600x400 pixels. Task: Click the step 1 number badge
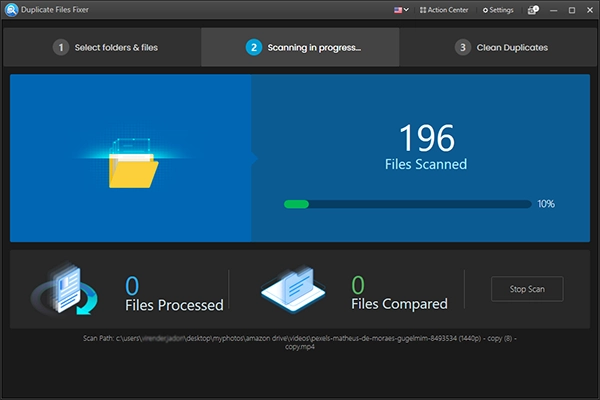60,47
